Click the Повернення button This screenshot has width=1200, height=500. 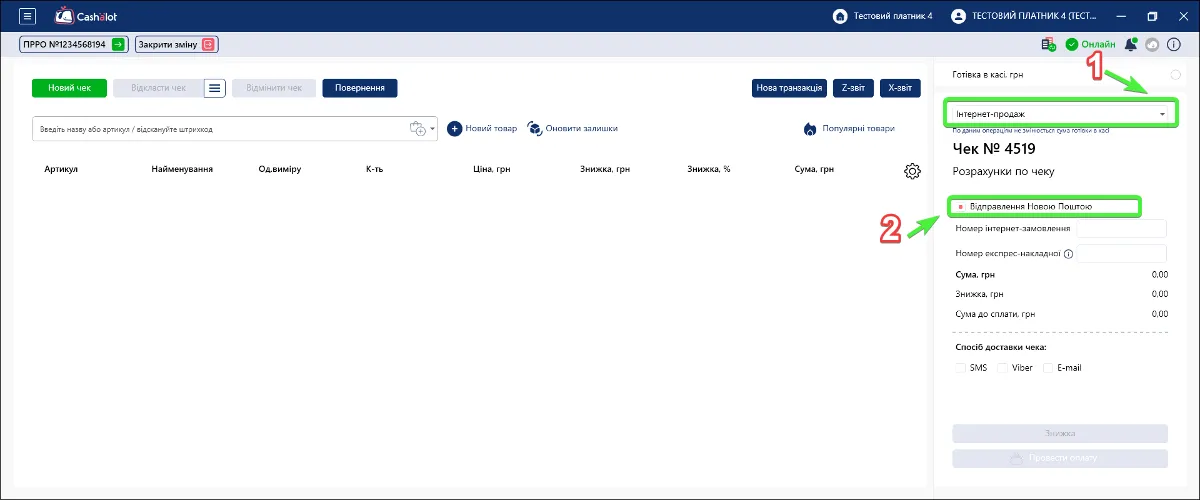pyautogui.click(x=360, y=88)
